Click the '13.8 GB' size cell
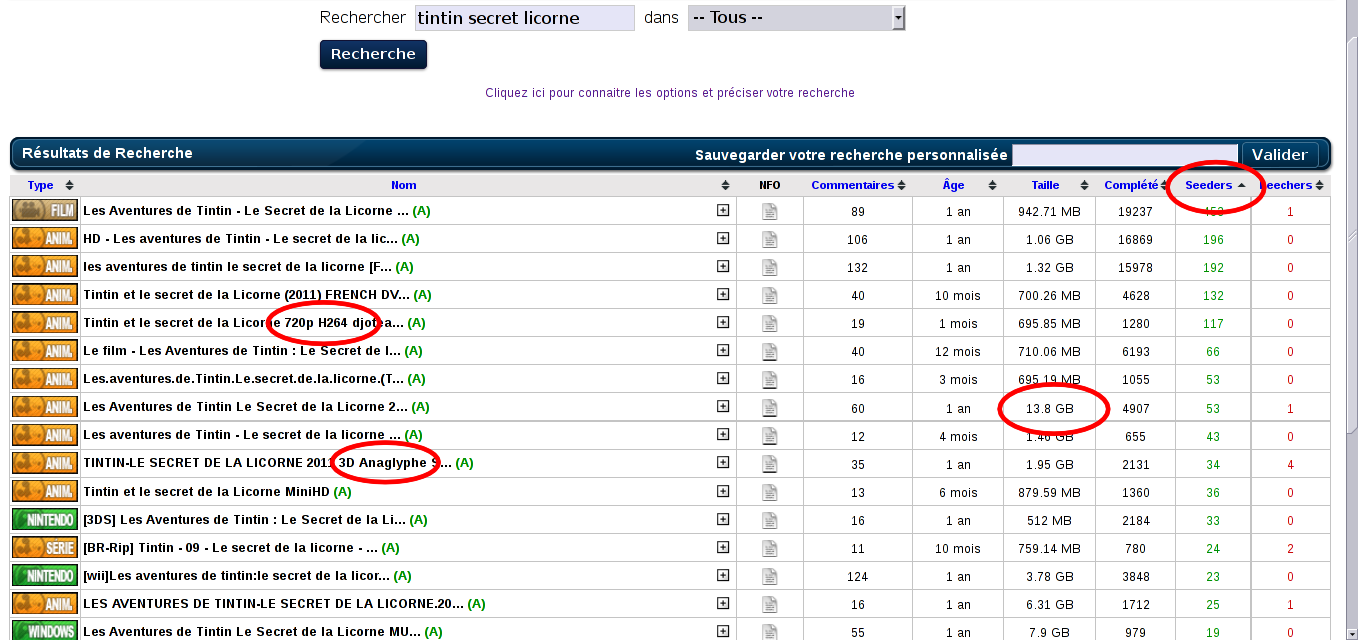 [1049, 408]
